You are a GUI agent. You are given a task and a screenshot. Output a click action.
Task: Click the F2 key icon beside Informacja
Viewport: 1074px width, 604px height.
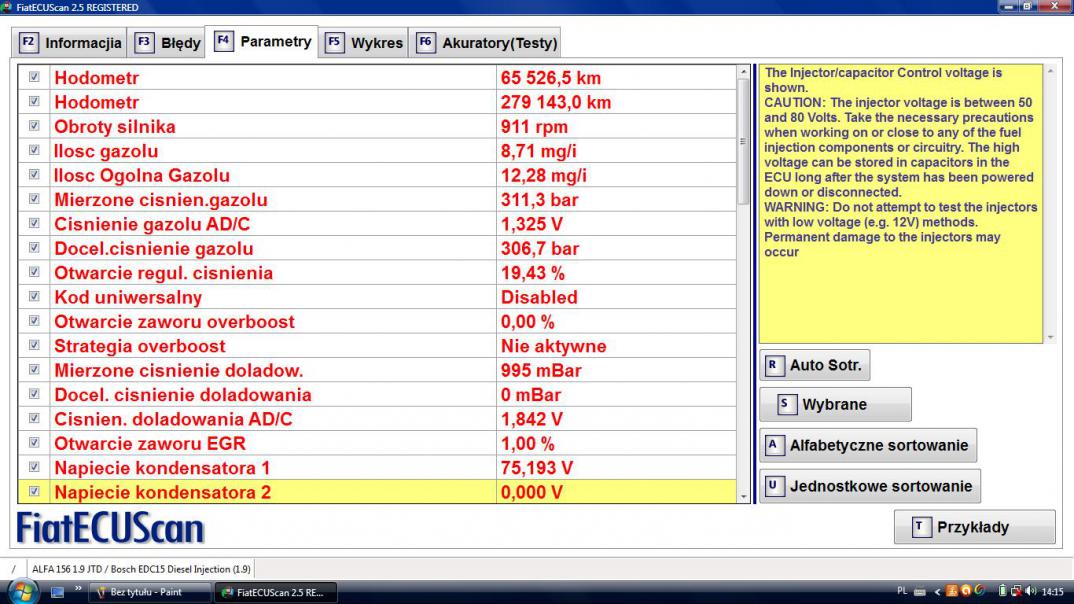[29, 43]
